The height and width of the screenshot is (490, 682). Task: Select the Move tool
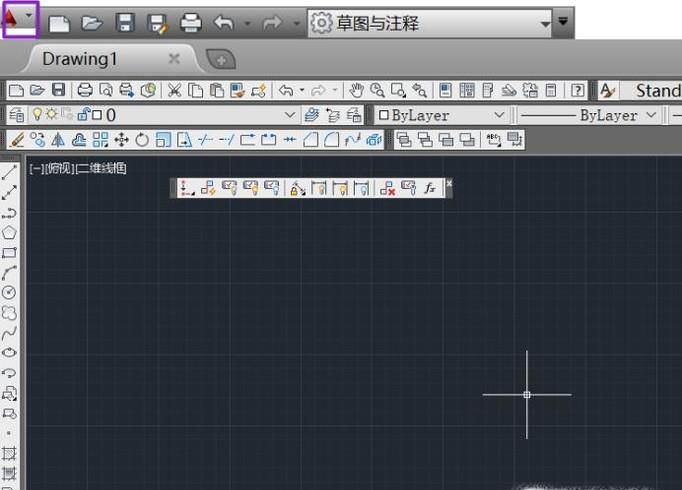point(121,140)
